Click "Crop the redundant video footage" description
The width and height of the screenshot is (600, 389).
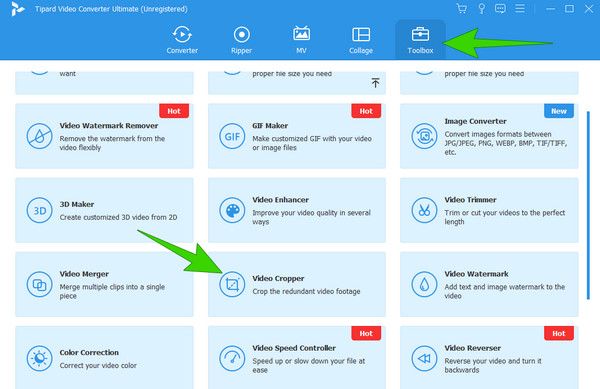point(306,291)
